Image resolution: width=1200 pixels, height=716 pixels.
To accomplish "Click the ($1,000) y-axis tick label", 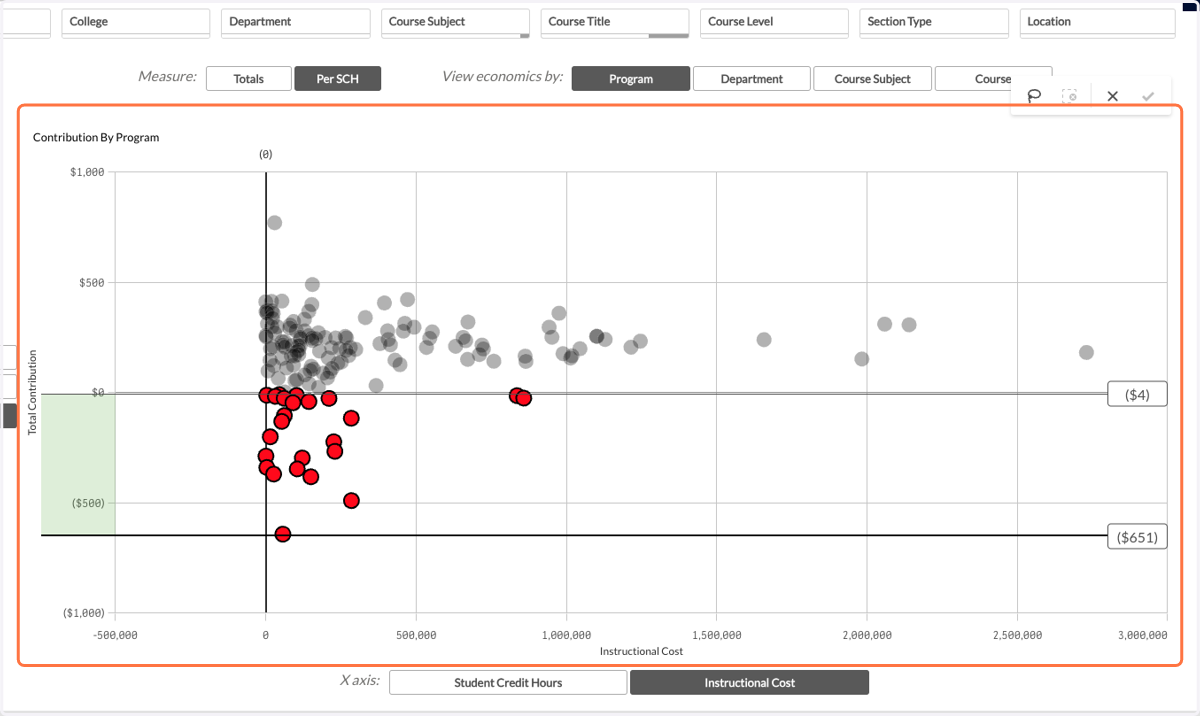I will click(x=83, y=612).
